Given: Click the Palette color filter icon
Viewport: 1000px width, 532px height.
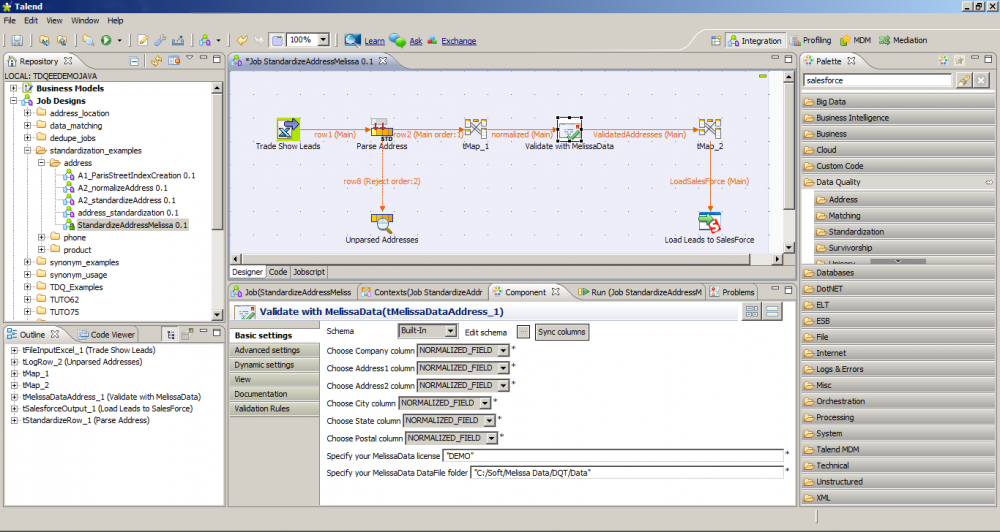Looking at the screenshot, I should (943, 61).
